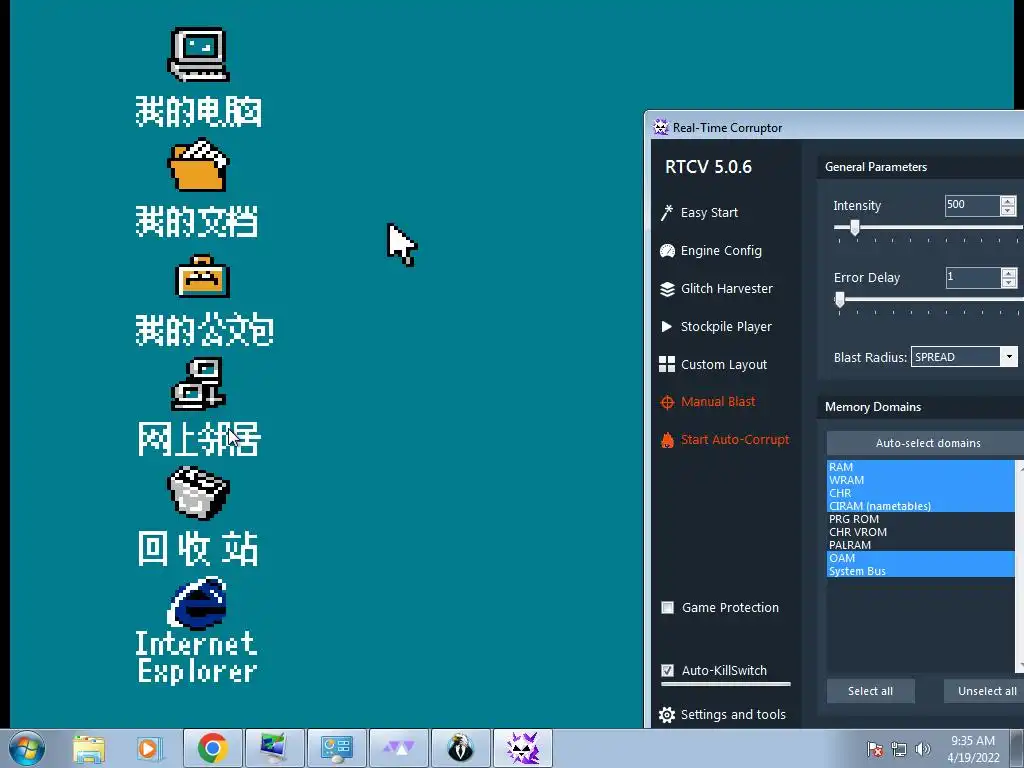Click the Error Delay value field
The image size is (1024, 768).
coord(973,277)
